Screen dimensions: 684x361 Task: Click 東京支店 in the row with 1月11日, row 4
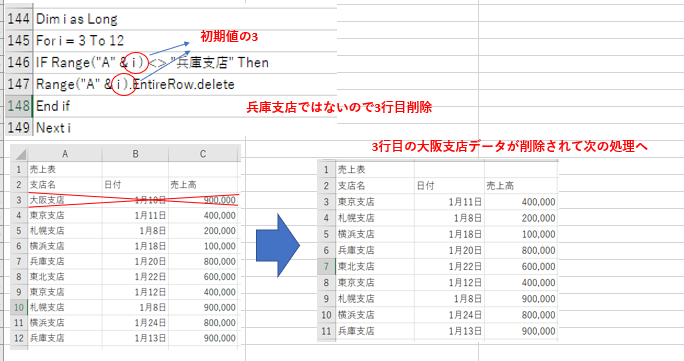click(x=65, y=215)
